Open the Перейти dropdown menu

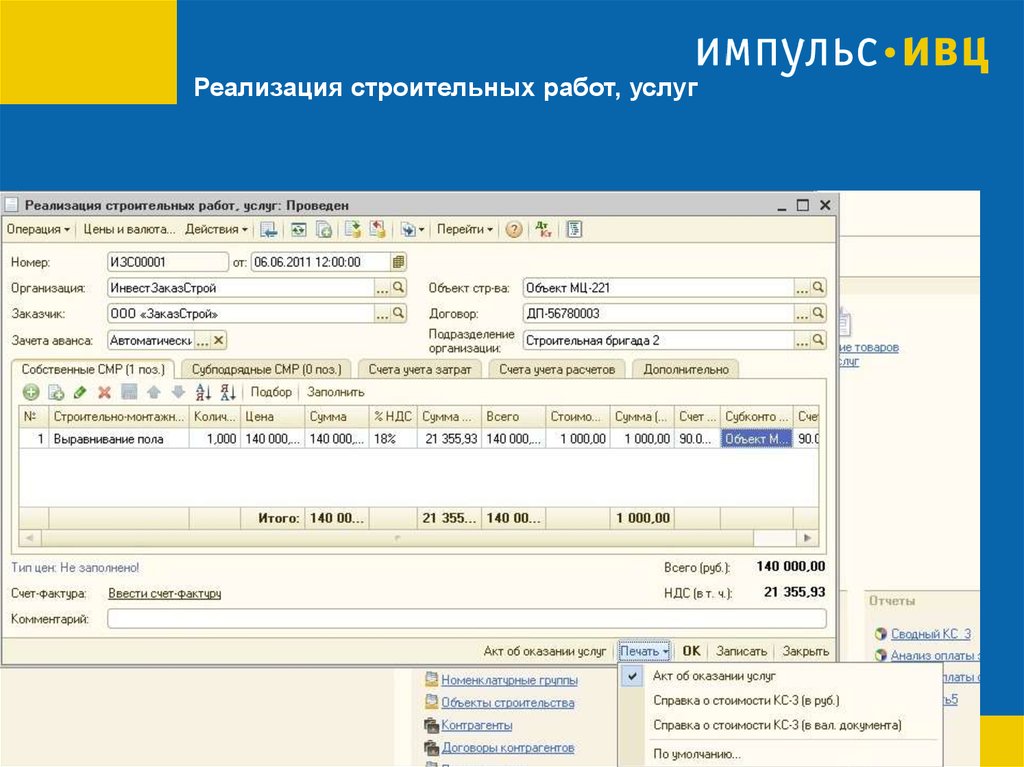pyautogui.click(x=464, y=229)
